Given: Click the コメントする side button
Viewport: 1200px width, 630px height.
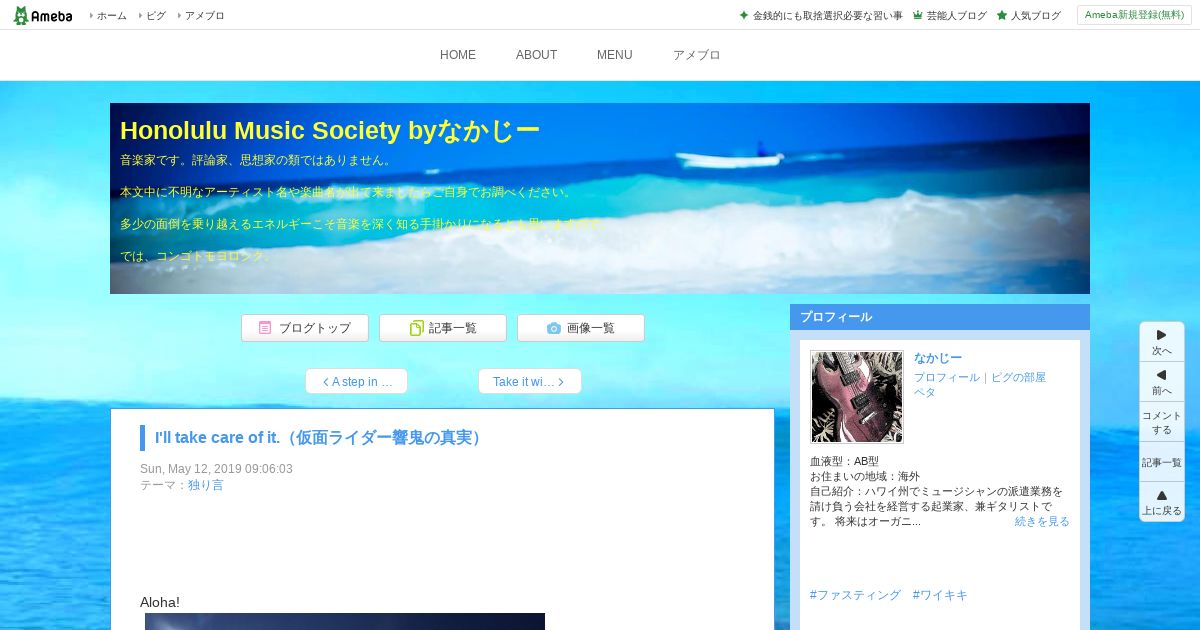Looking at the screenshot, I should (1162, 422).
